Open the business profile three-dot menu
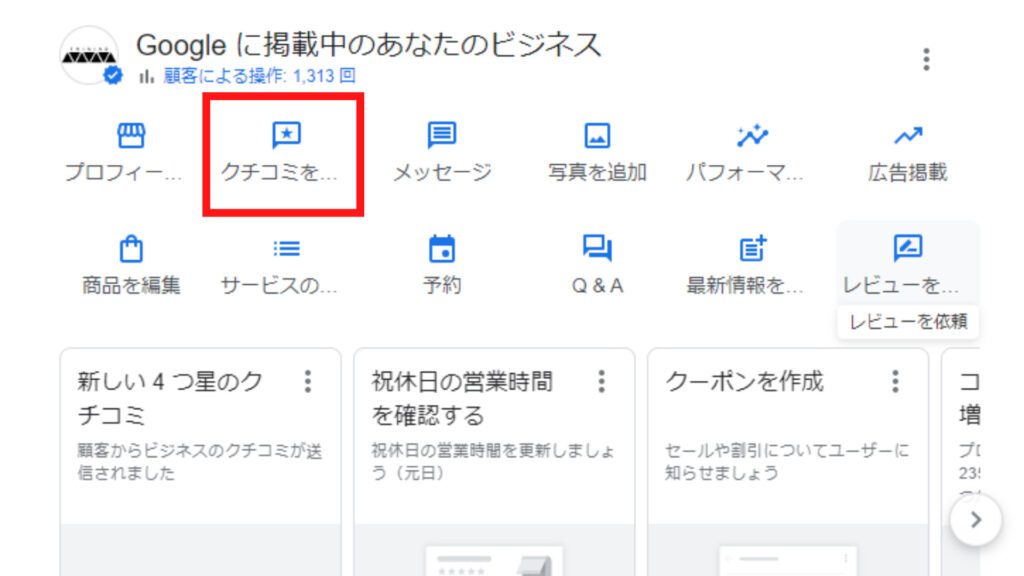The height and width of the screenshot is (576, 1024). pyautogui.click(x=926, y=59)
